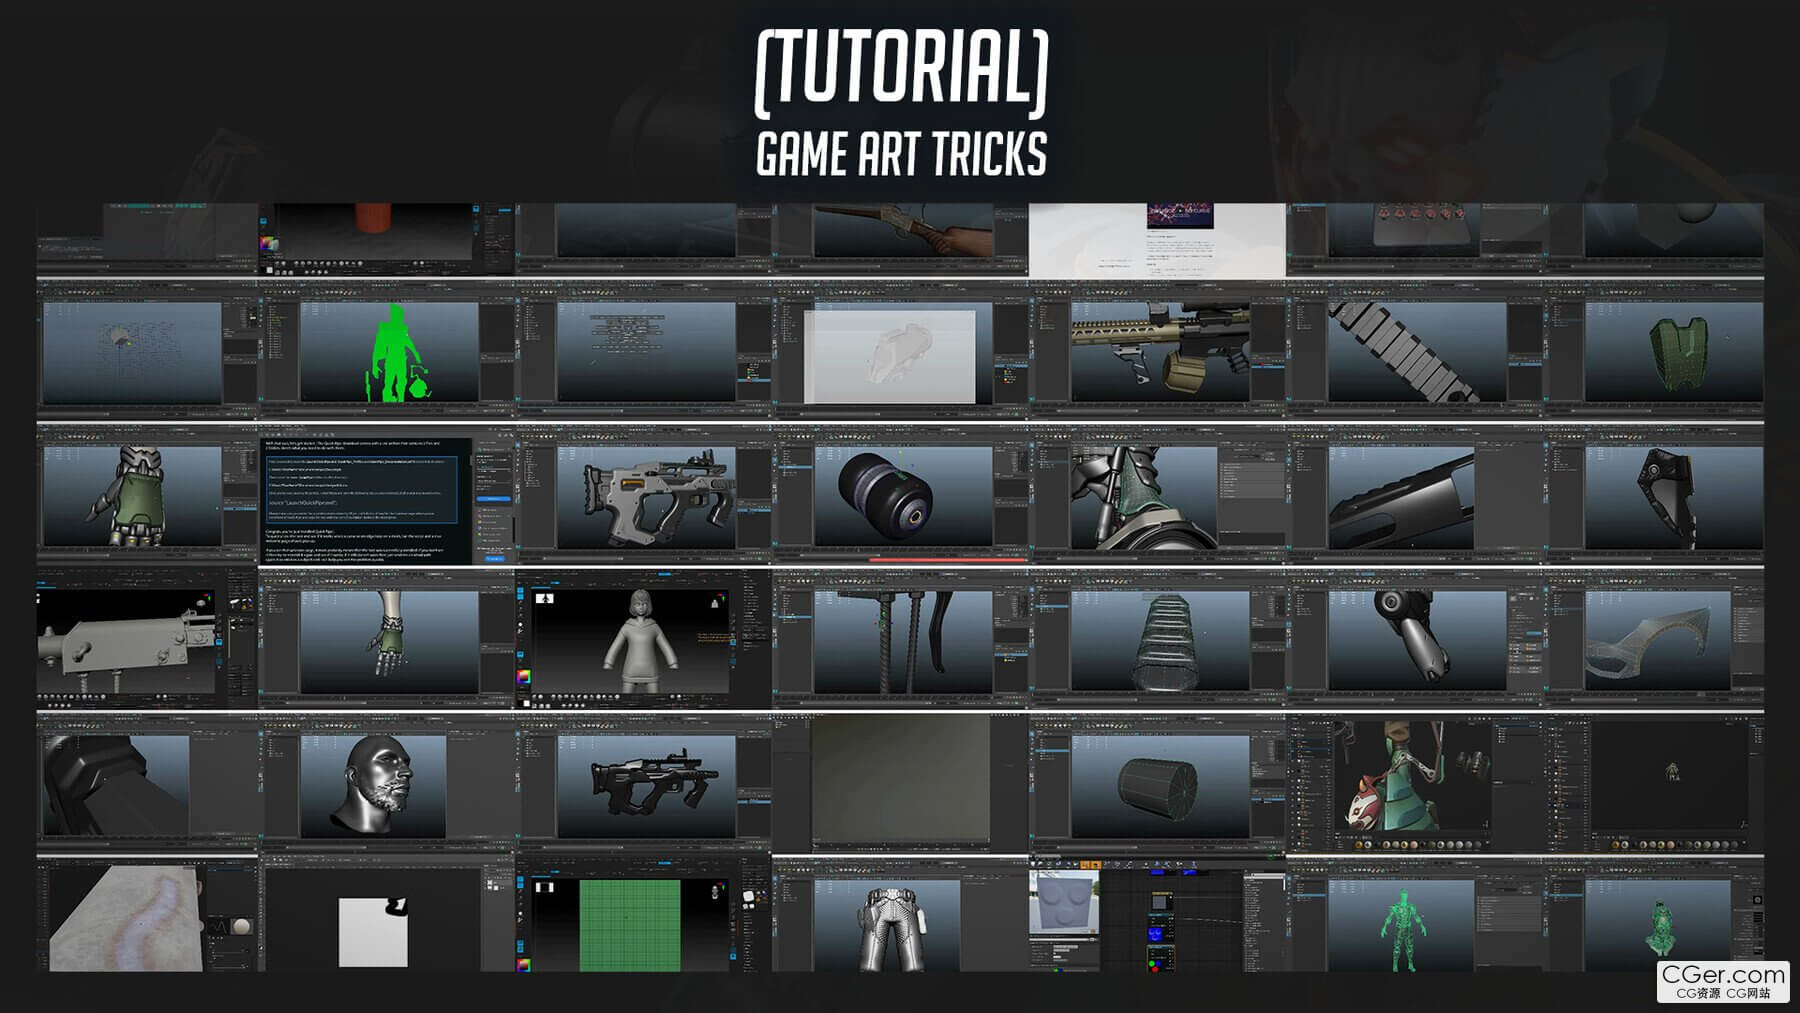The image size is (1800, 1013).
Task: Open the hooded girl sculpt thumbnail
Action: (645, 640)
